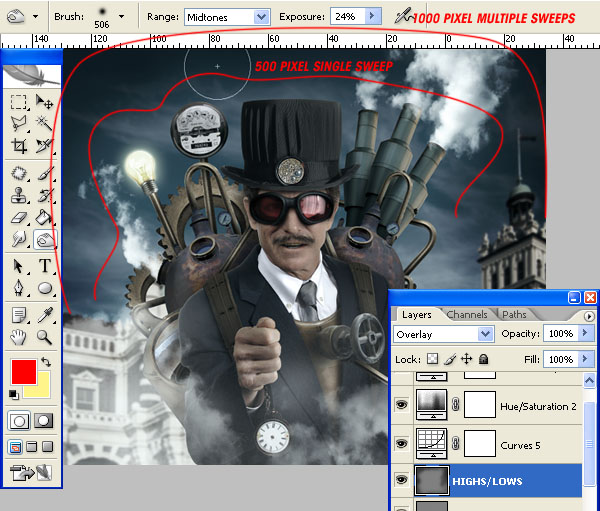
Task: Select the Hand tool
Action: click(18, 337)
